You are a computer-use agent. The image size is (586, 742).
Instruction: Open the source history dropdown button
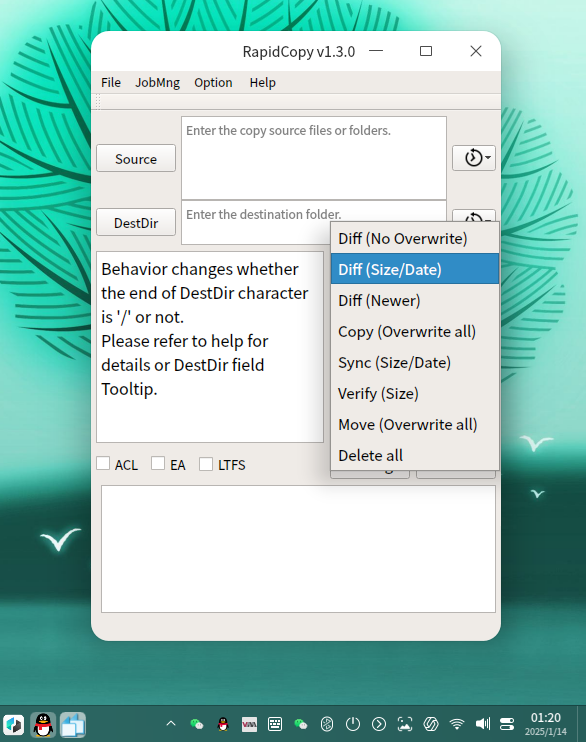[x=474, y=158]
